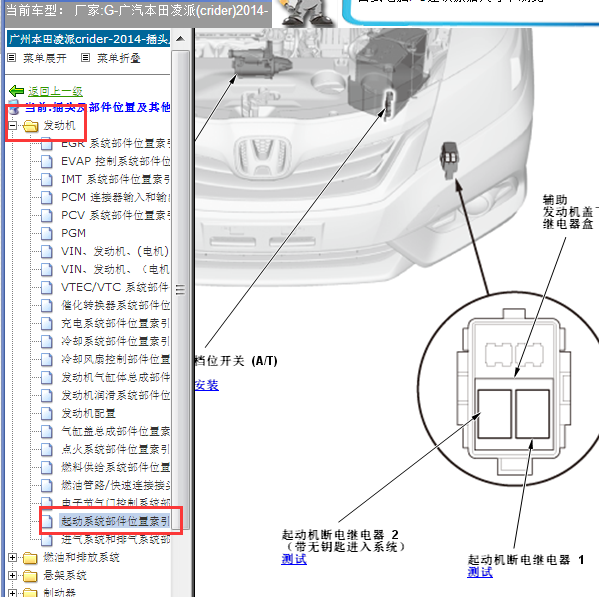The height and width of the screenshot is (597, 599).
Task: Click document icon beside 发动机配置
Action: tap(47, 413)
